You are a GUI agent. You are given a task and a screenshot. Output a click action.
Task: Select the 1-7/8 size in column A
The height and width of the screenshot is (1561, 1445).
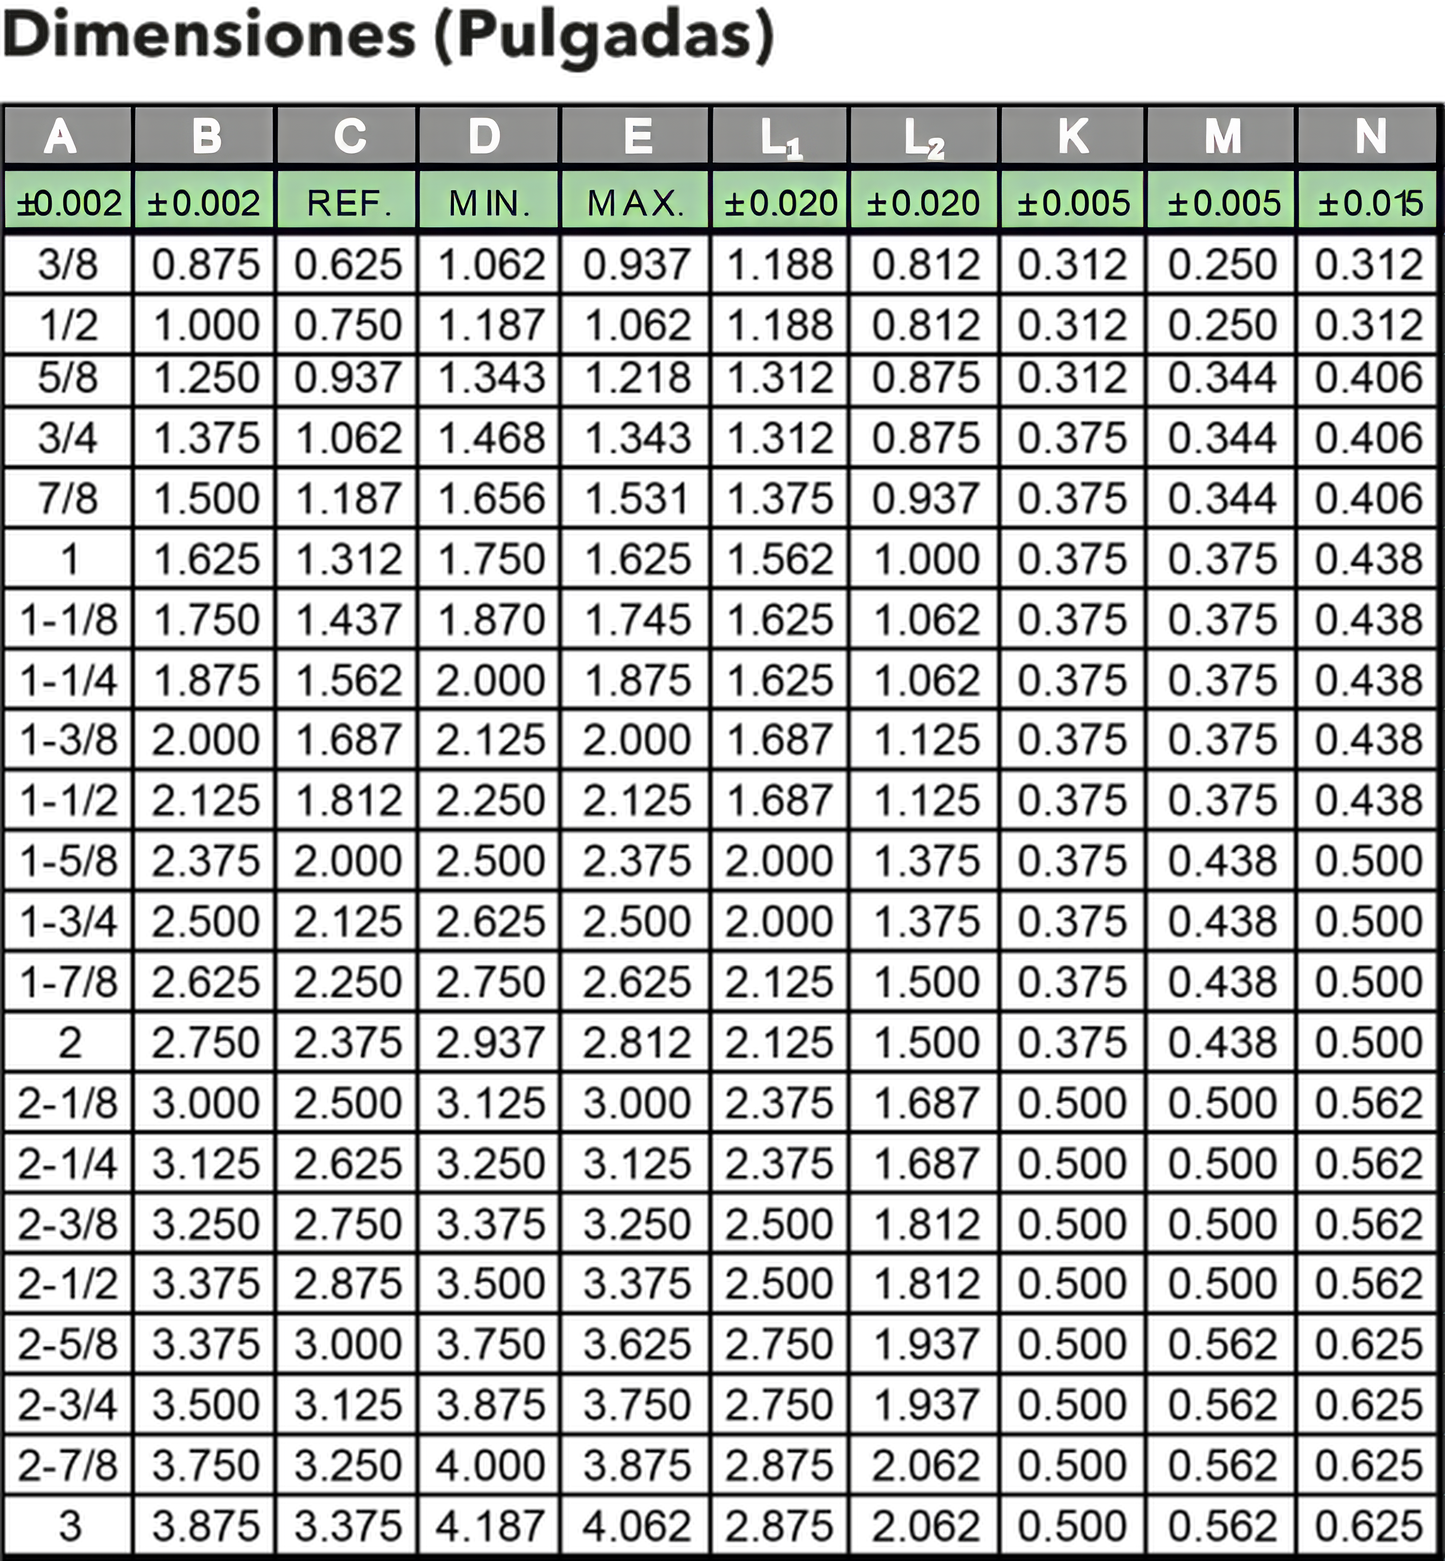coord(68,982)
